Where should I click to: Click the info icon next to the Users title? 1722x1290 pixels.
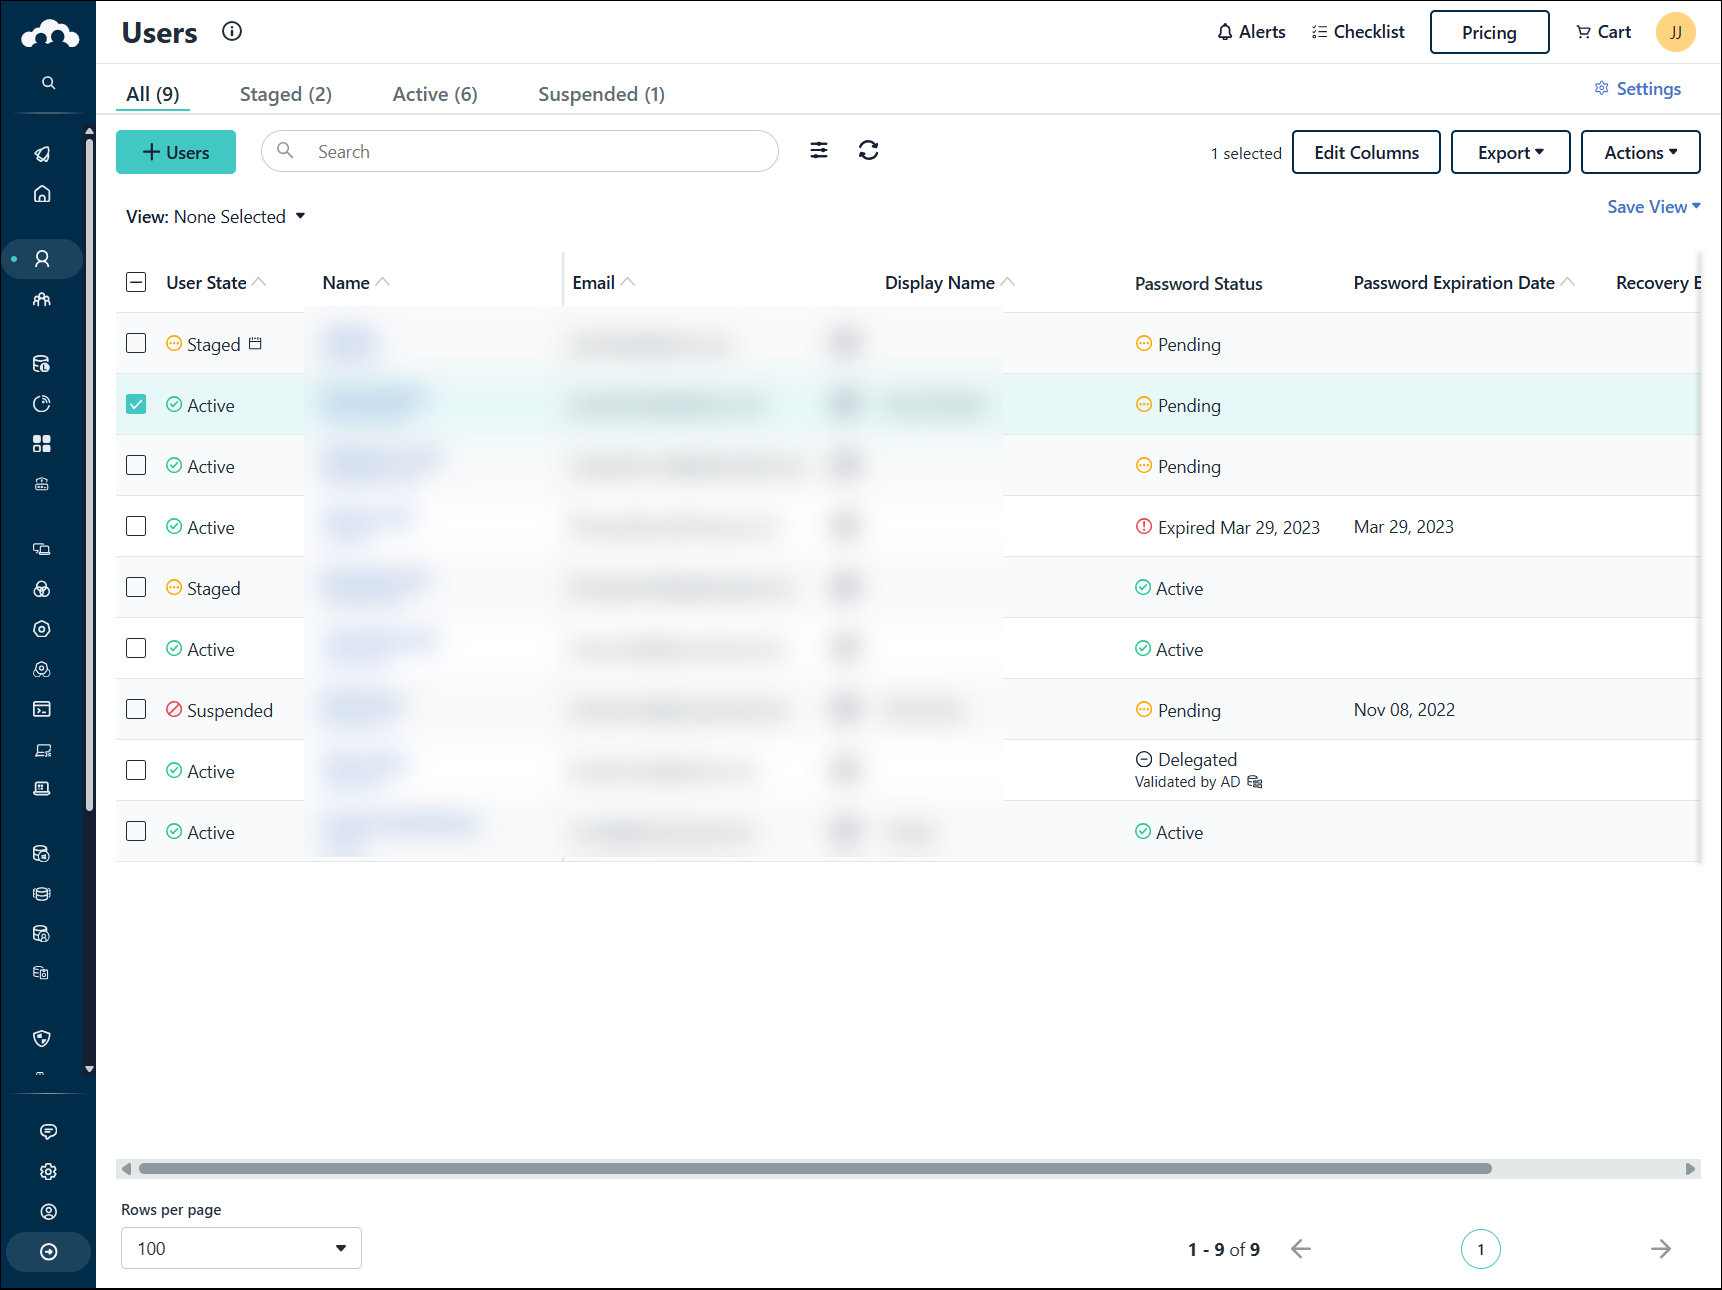[x=232, y=31]
